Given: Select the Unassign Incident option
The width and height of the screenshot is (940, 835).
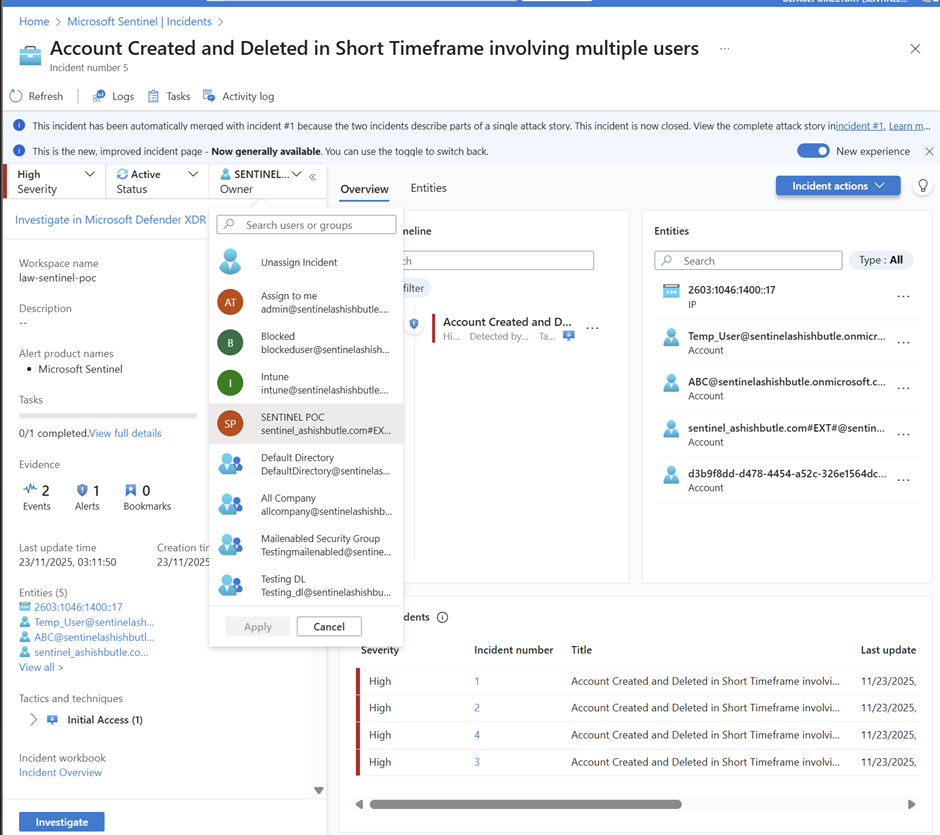Looking at the screenshot, I should [x=298, y=262].
